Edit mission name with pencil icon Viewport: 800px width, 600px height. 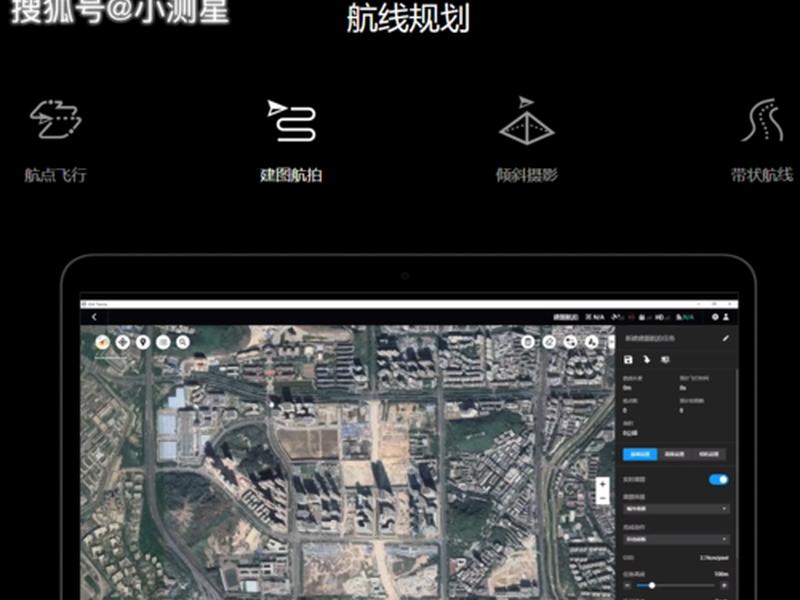point(726,338)
